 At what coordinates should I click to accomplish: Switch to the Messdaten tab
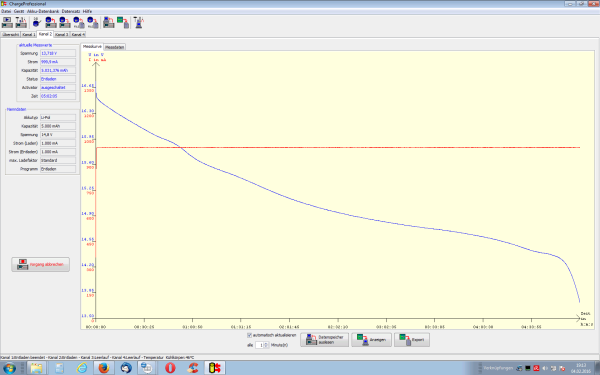coord(114,47)
